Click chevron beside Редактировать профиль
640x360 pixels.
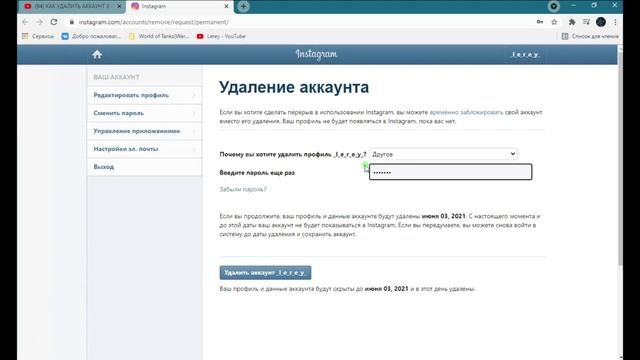coord(194,95)
